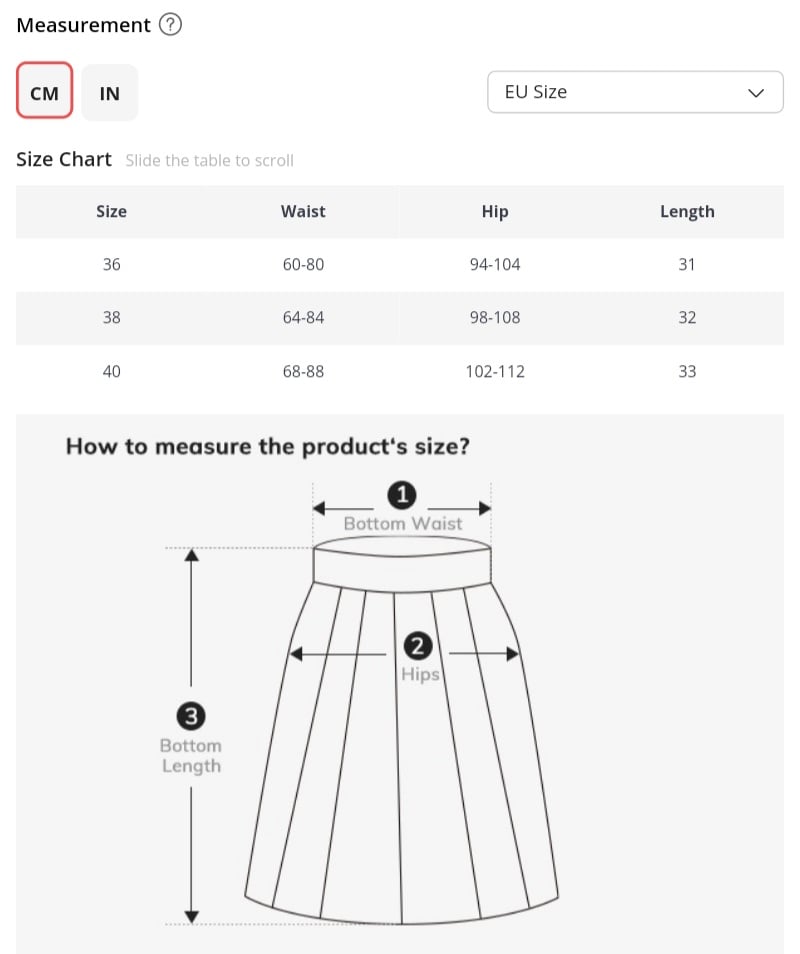This screenshot has height=954, width=800.
Task: Click the Waist column header
Action: tap(303, 212)
